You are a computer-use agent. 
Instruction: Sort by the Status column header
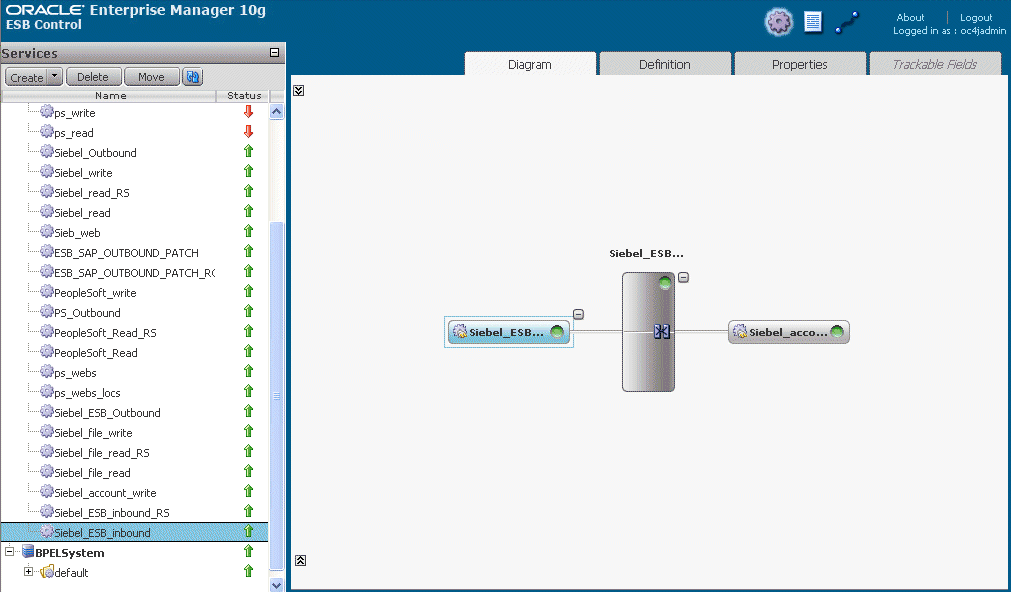244,95
